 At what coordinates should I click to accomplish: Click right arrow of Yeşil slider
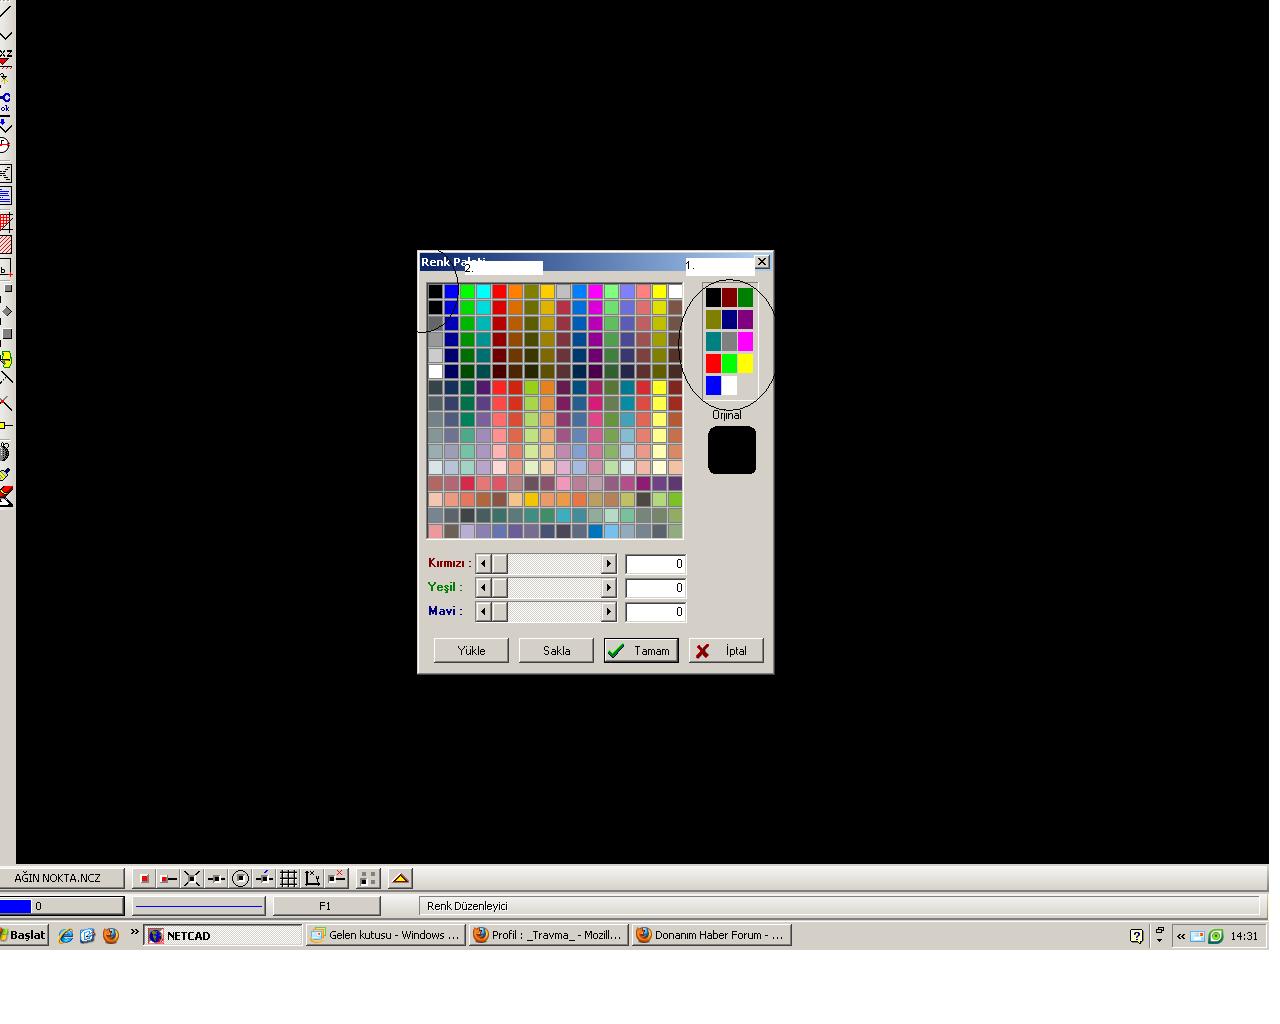[608, 588]
